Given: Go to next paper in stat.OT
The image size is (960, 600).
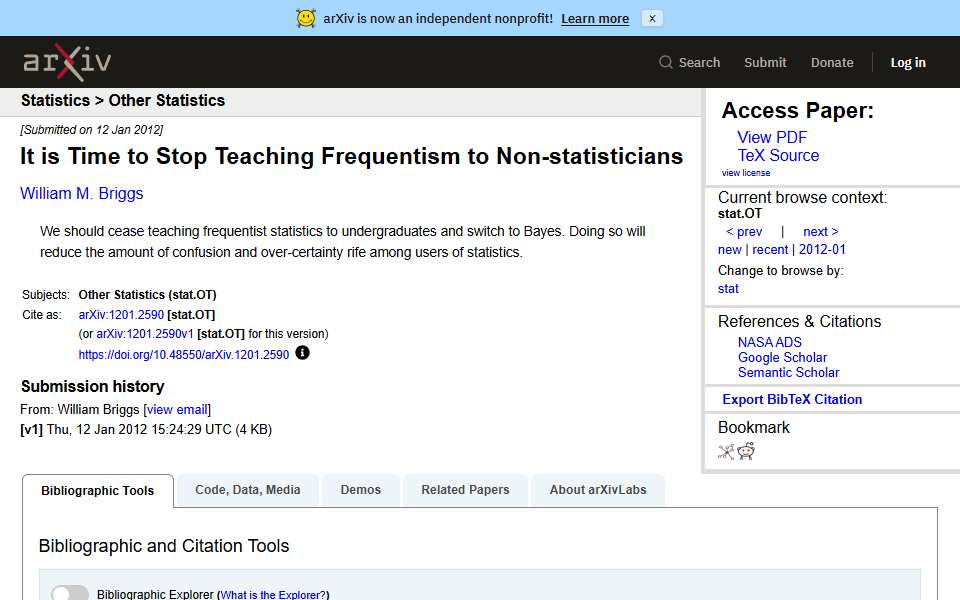Looking at the screenshot, I should click(820, 231).
